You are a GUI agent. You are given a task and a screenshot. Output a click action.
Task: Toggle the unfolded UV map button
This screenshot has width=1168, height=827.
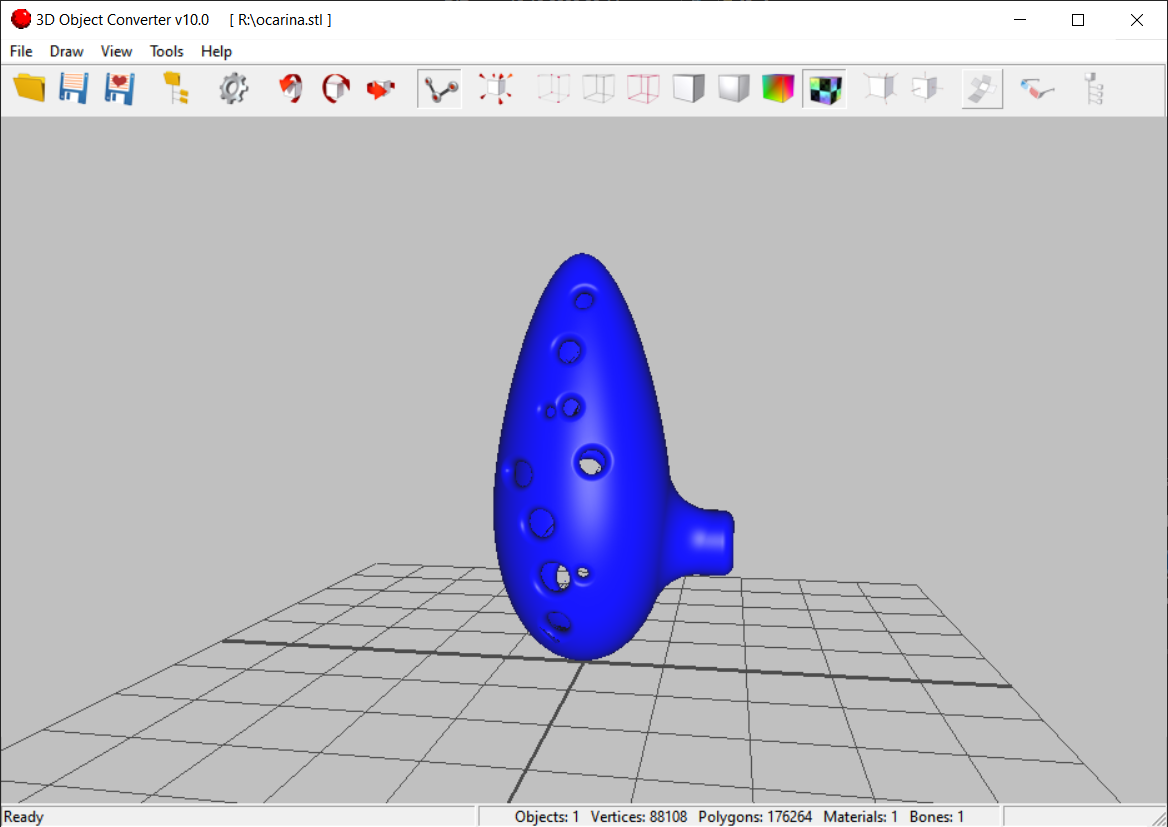982,88
